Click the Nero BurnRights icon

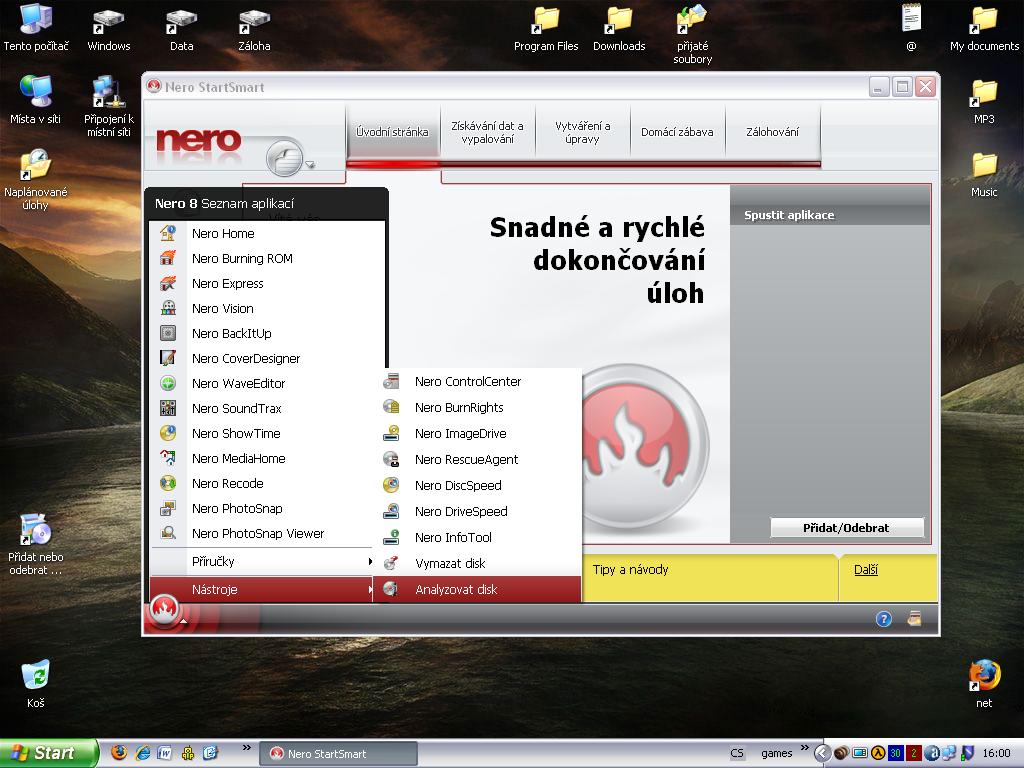click(x=391, y=407)
